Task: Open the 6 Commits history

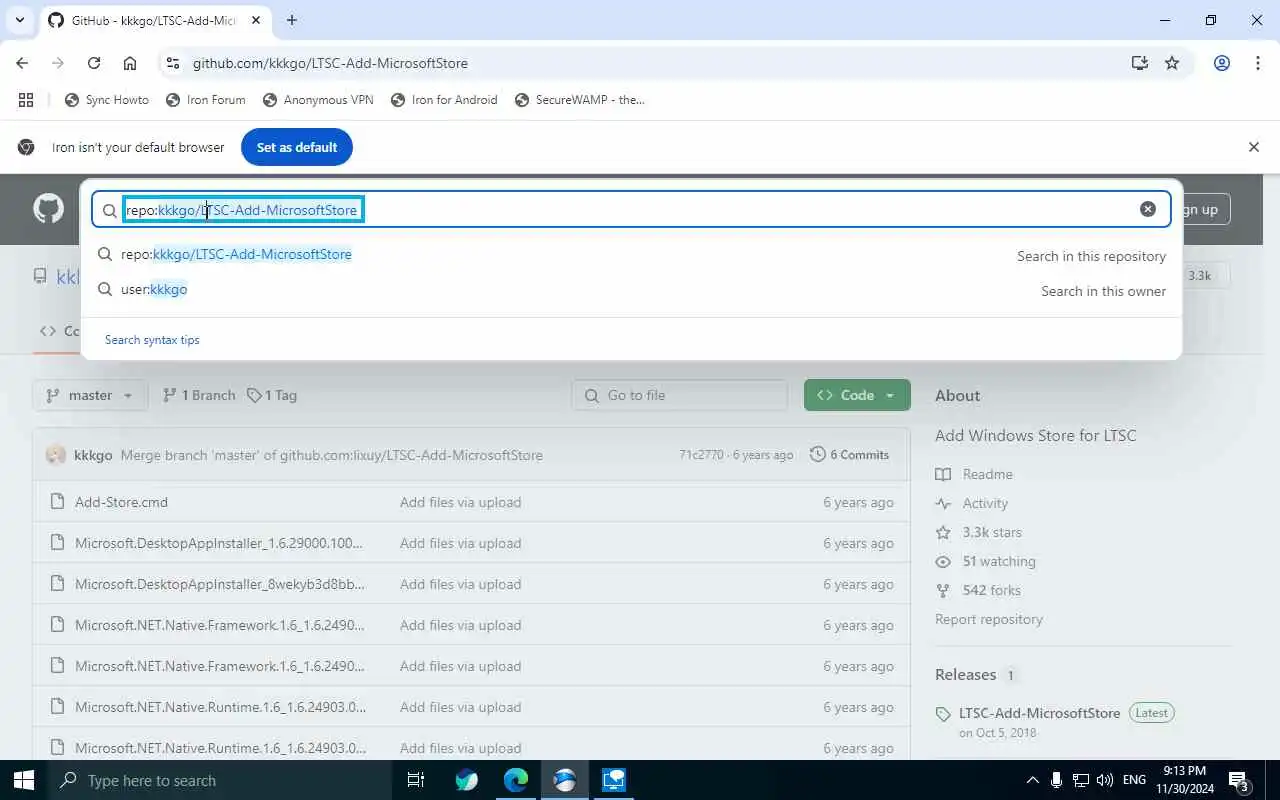Action: click(x=849, y=454)
